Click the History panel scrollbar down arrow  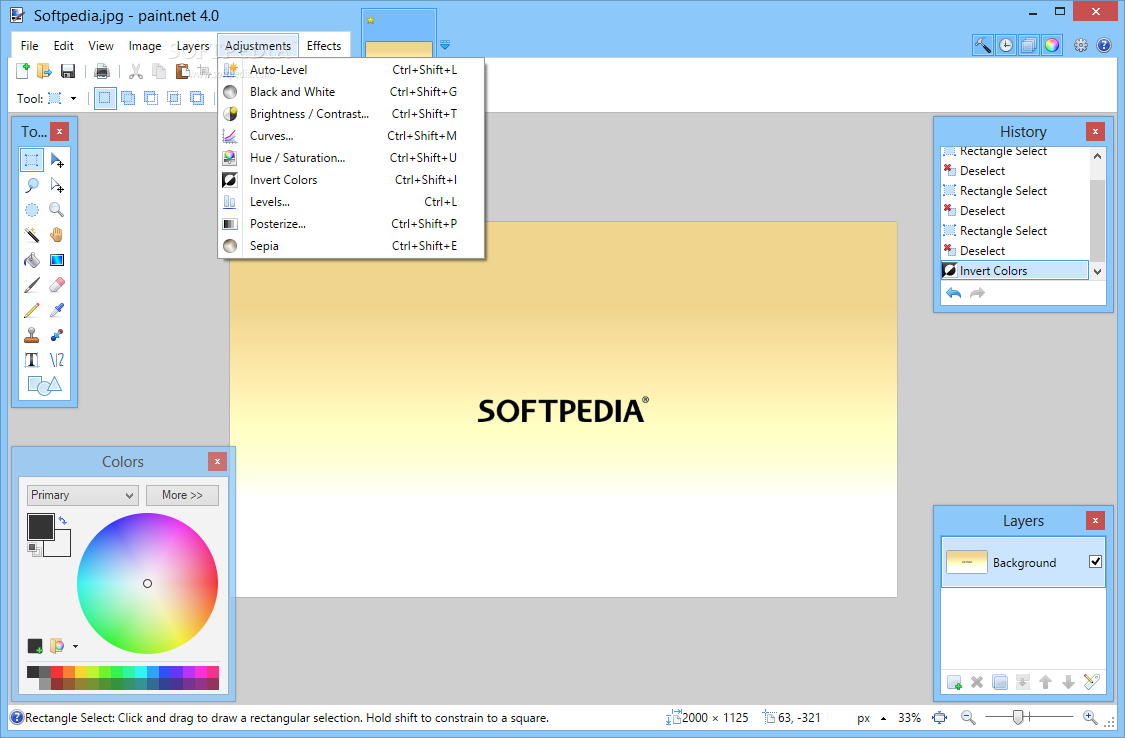point(1097,272)
